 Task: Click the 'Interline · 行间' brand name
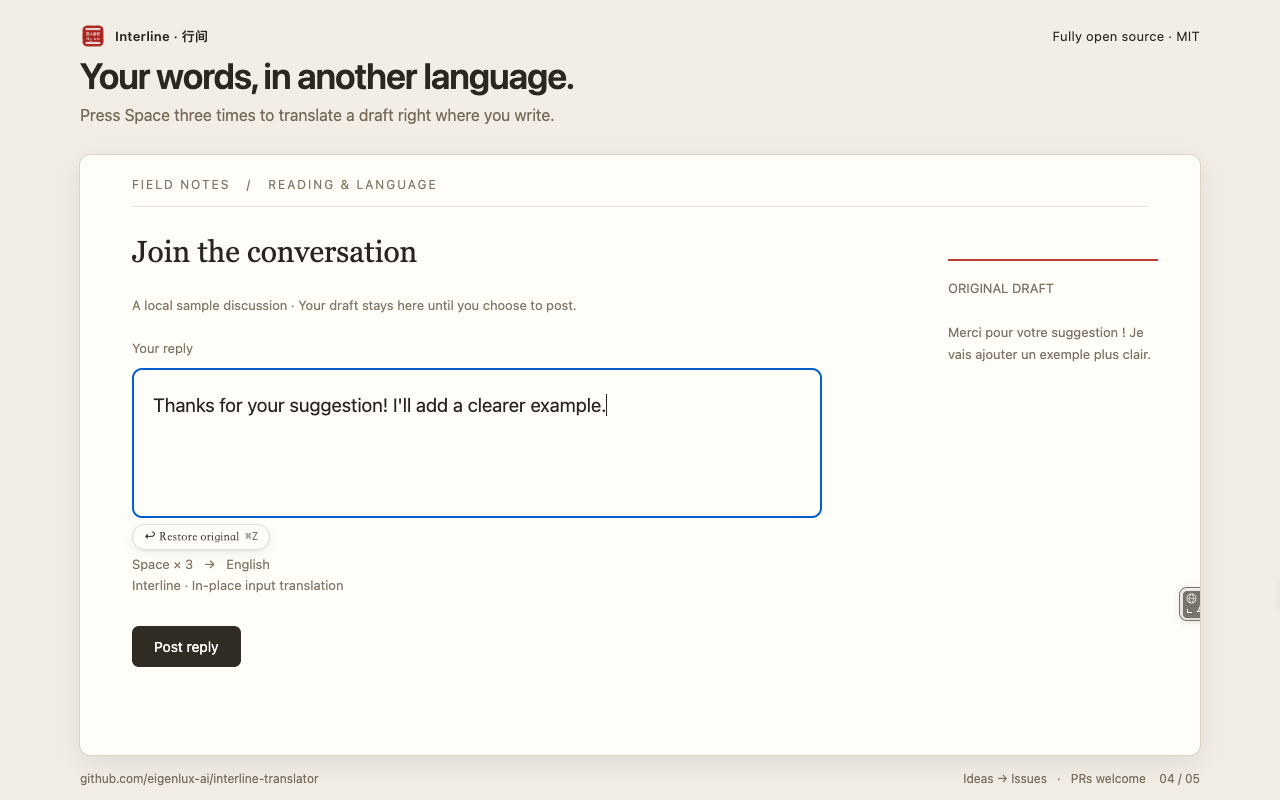coord(161,37)
